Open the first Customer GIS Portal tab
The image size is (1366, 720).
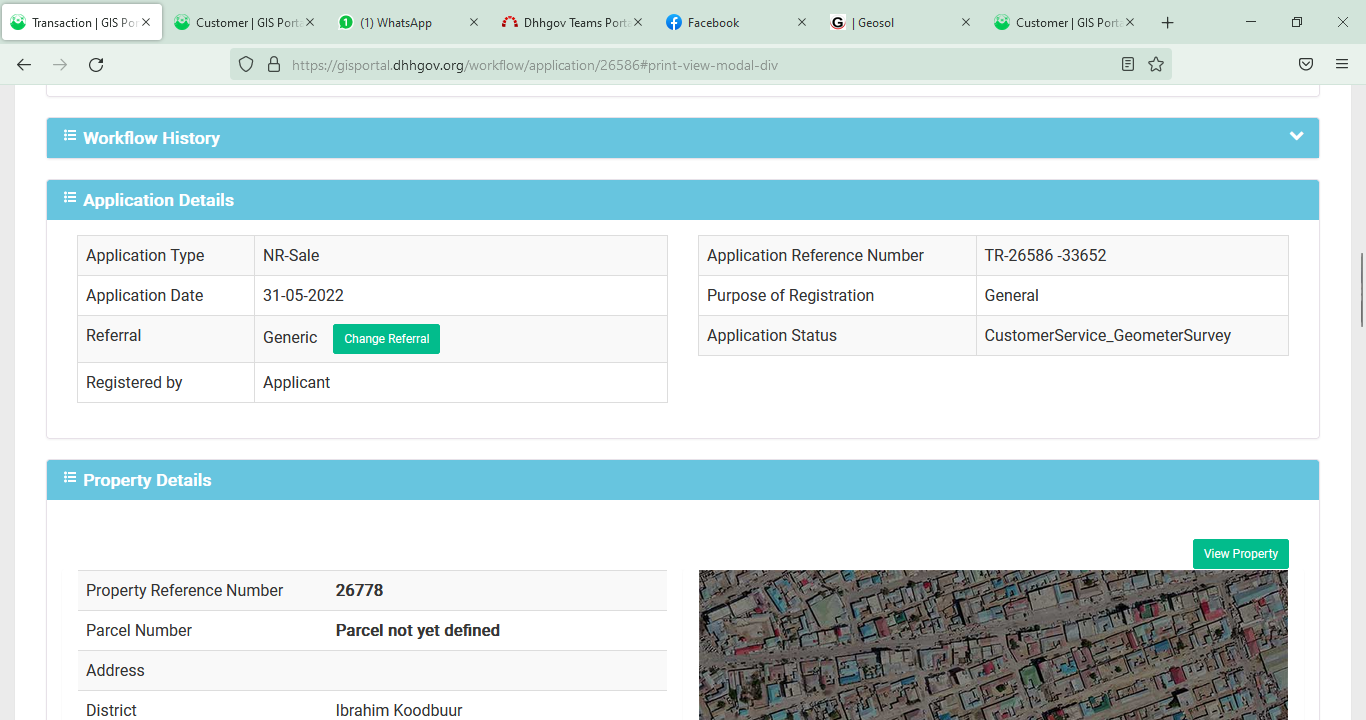tap(245, 22)
